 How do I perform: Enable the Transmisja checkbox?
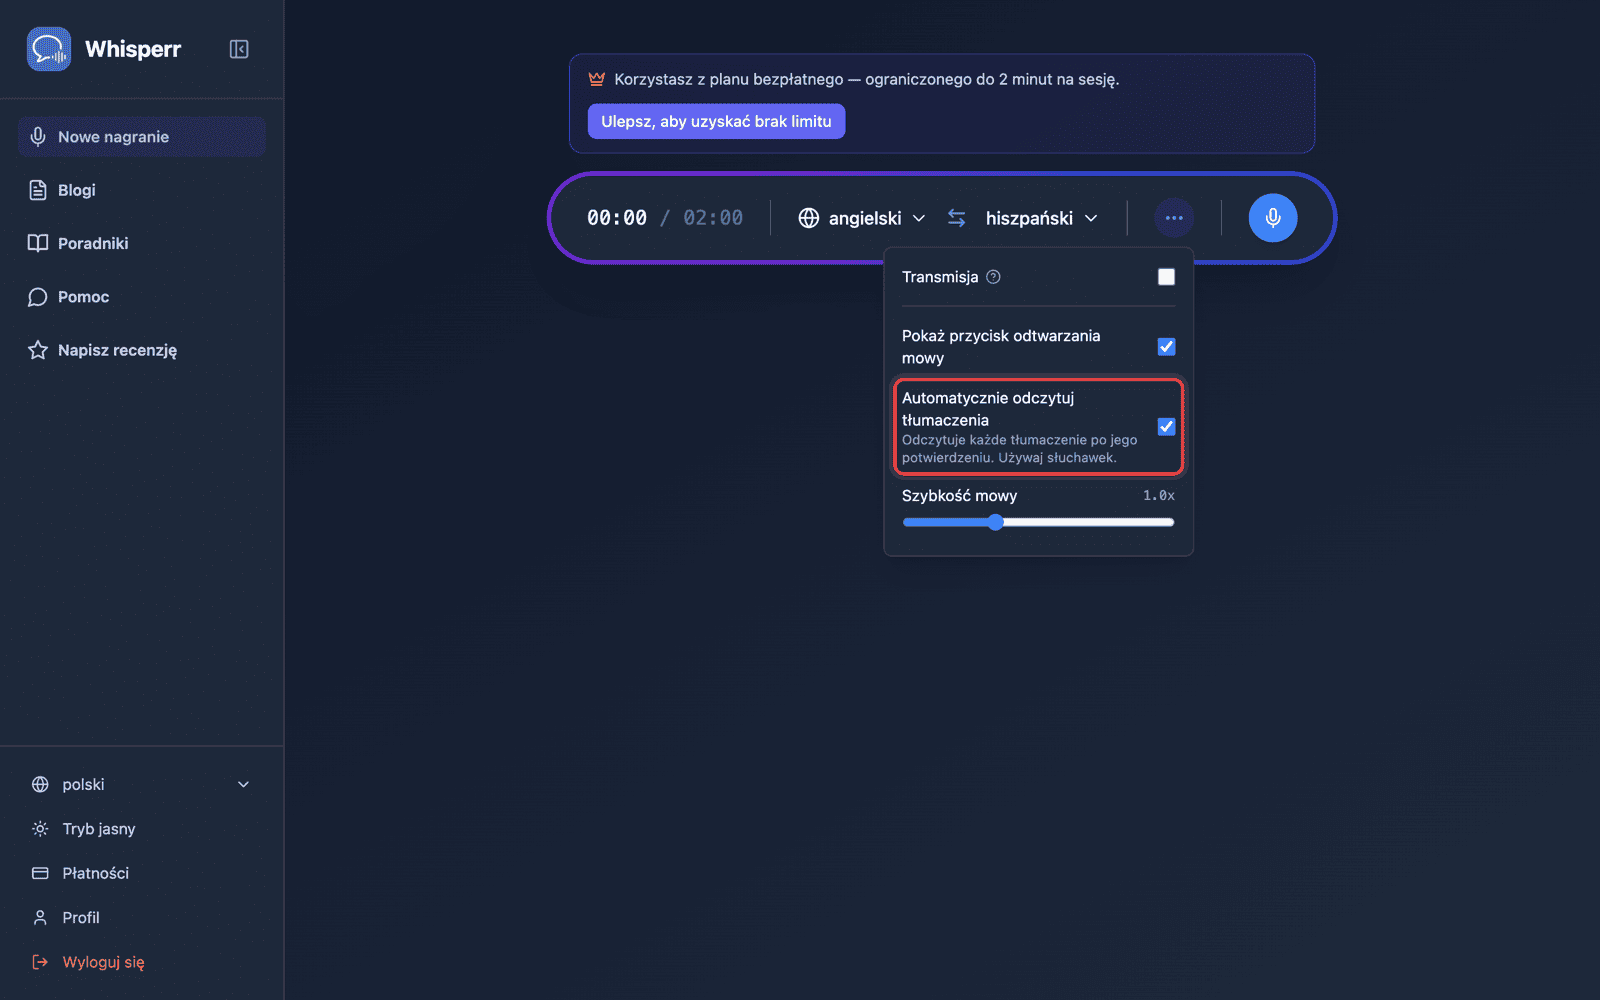tap(1166, 277)
